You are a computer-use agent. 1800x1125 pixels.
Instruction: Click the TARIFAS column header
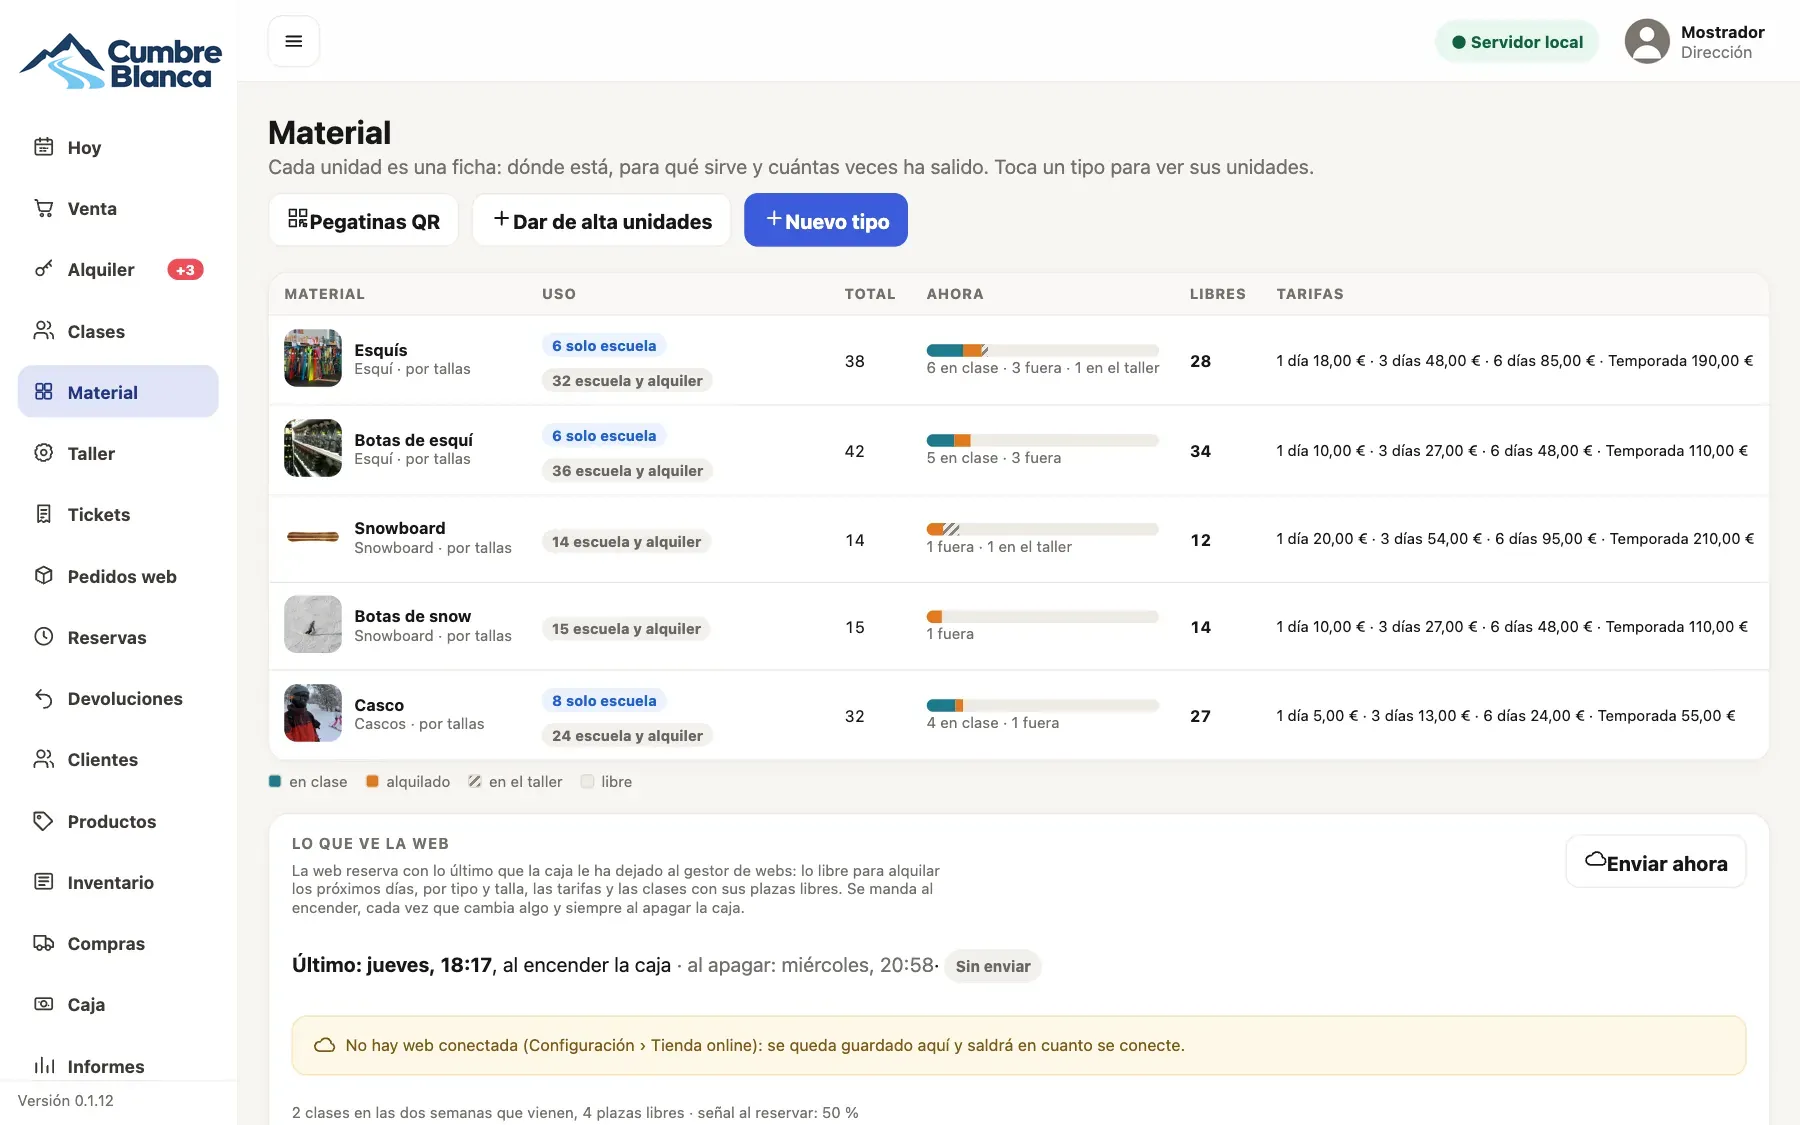1310,294
